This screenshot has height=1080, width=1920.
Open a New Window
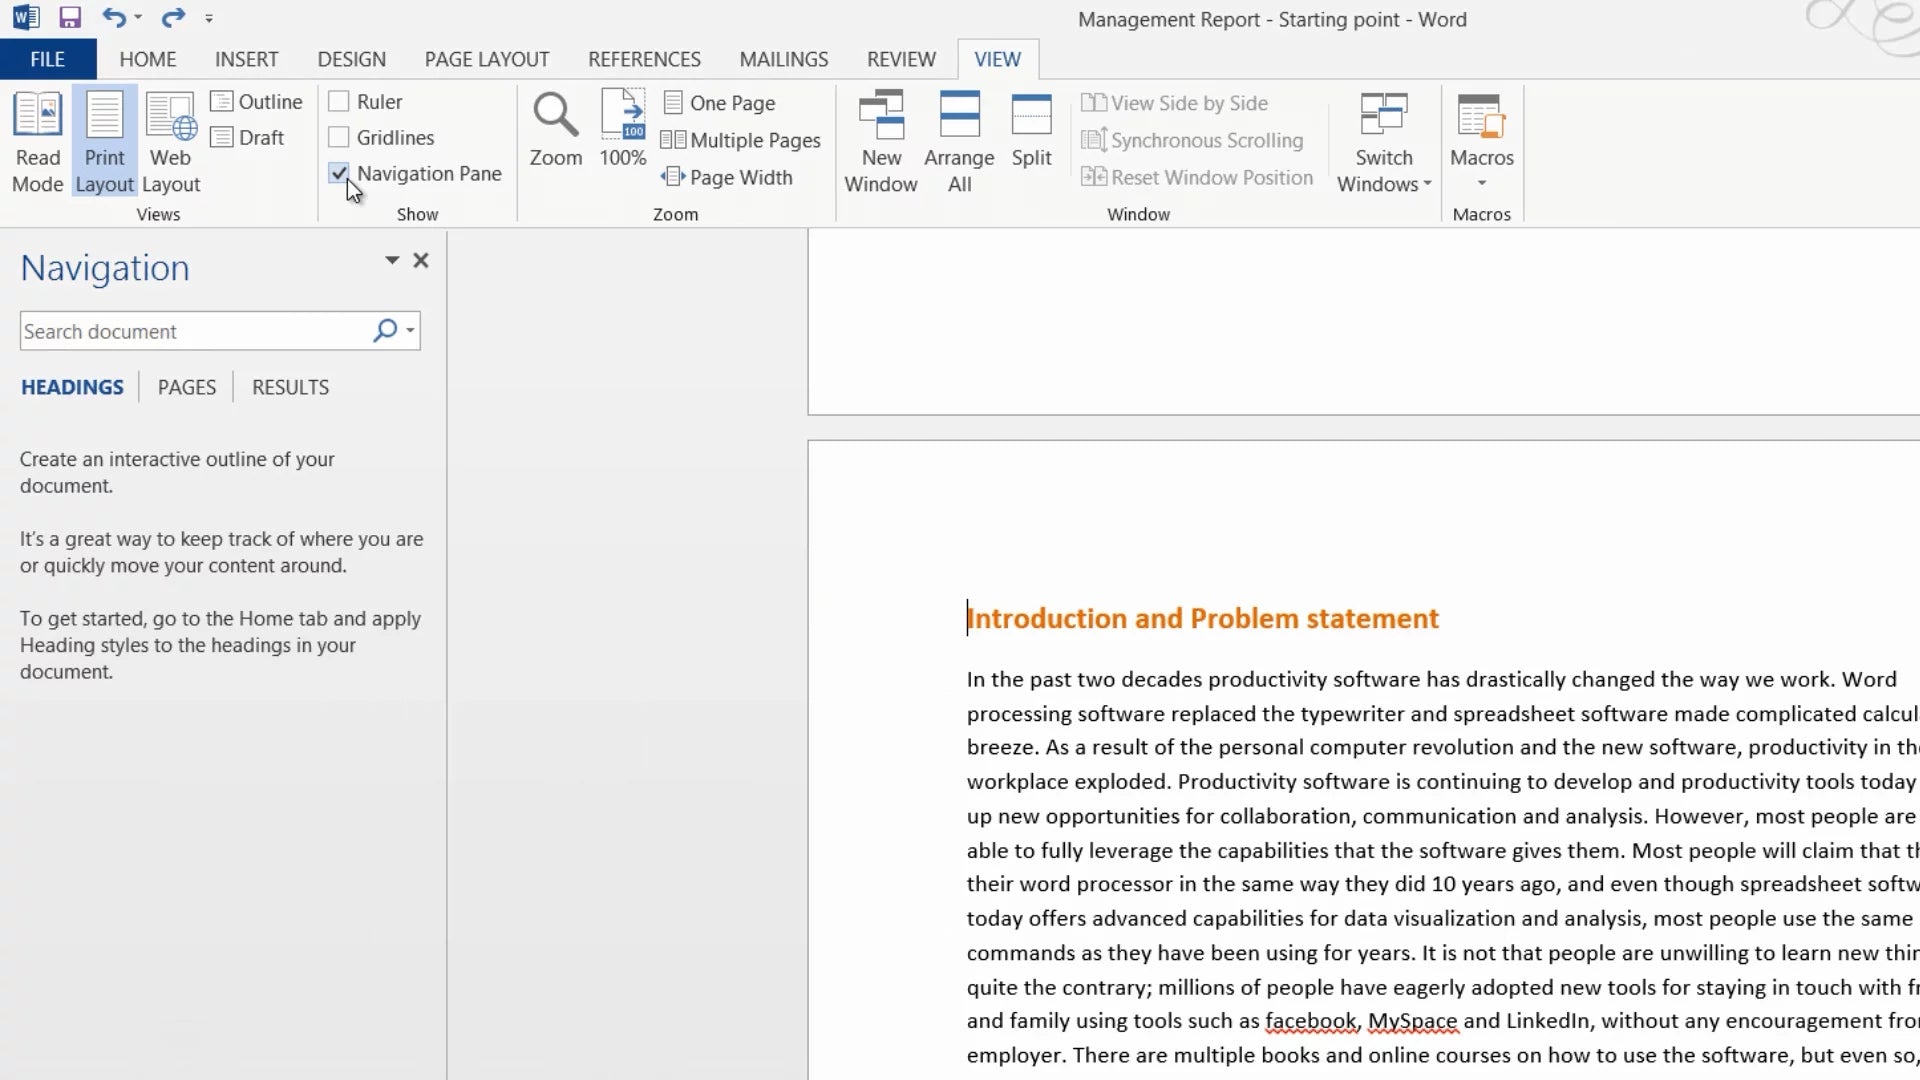pos(881,141)
